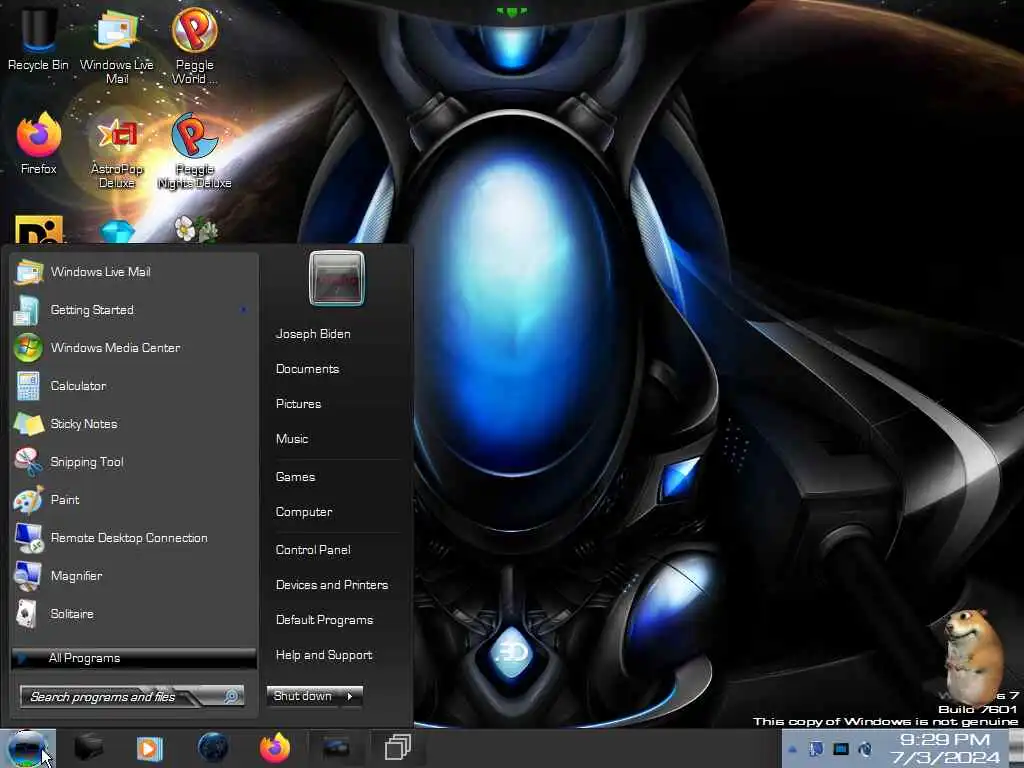Click the globe icon on taskbar

213,748
